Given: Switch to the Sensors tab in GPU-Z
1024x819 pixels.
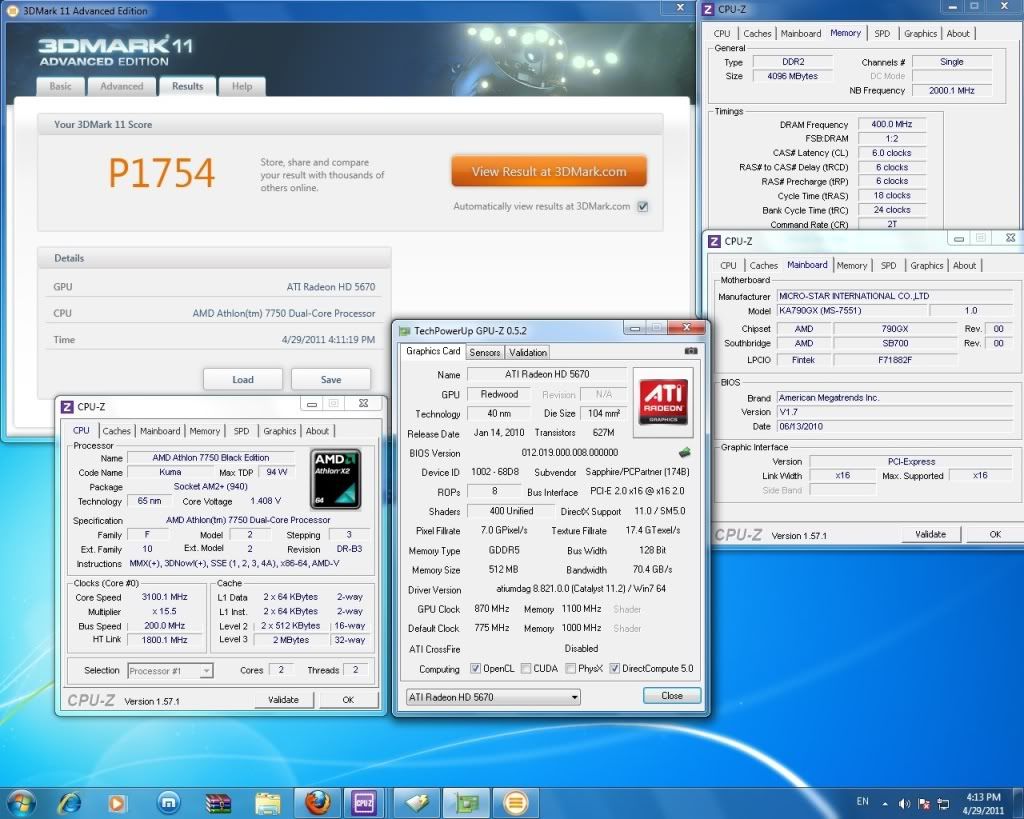Looking at the screenshot, I should pos(485,352).
